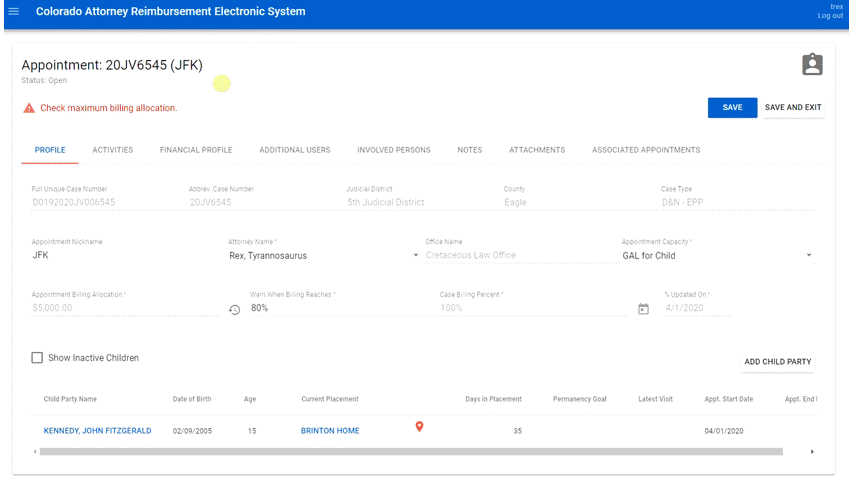Go to the Associated Appointments tab

[x=645, y=150]
